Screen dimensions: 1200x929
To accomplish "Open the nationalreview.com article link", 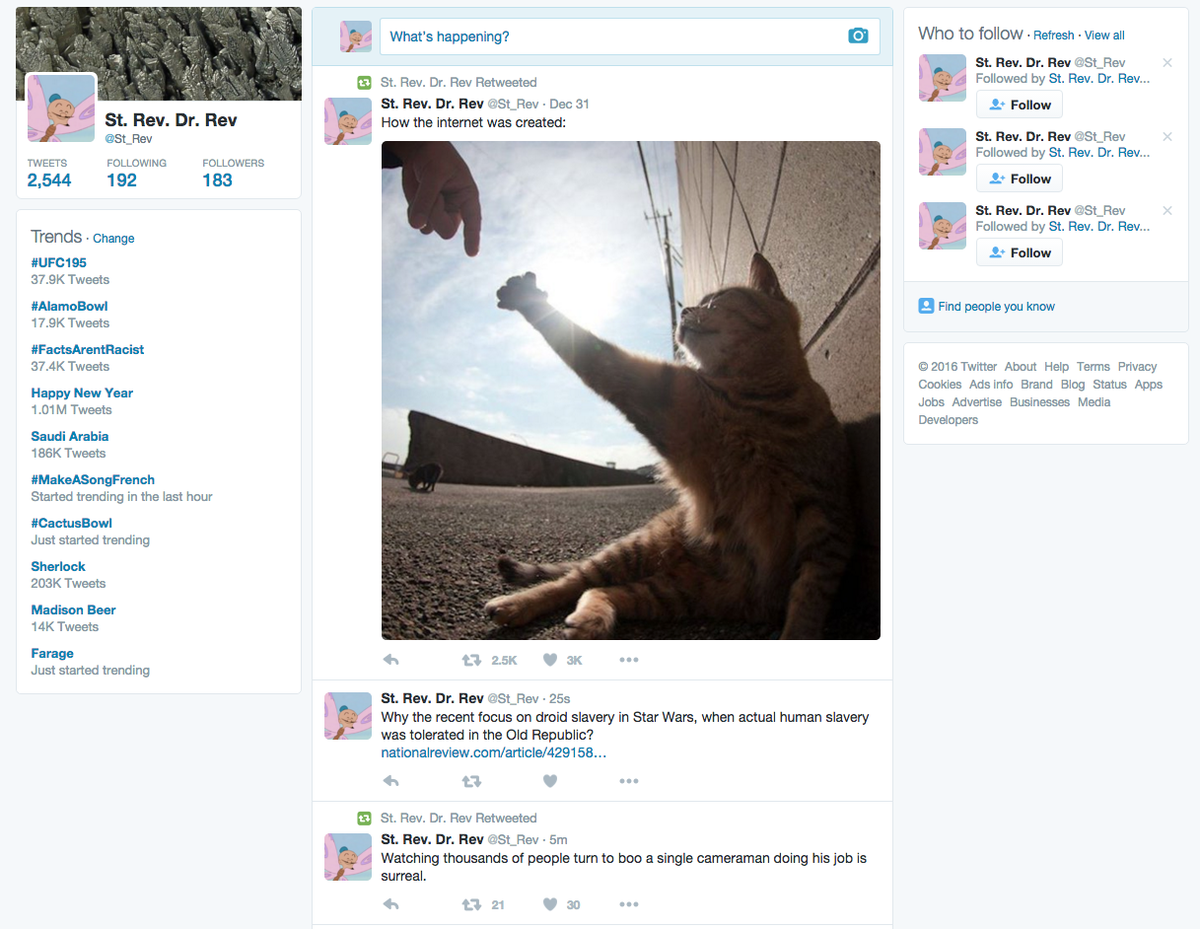I will click(493, 752).
